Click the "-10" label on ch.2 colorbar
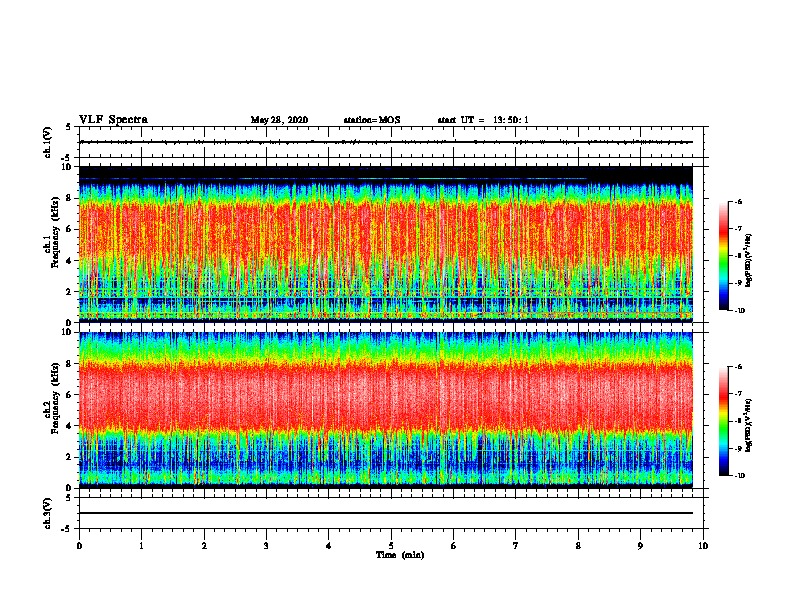The height and width of the screenshot is (612, 792). (x=739, y=475)
